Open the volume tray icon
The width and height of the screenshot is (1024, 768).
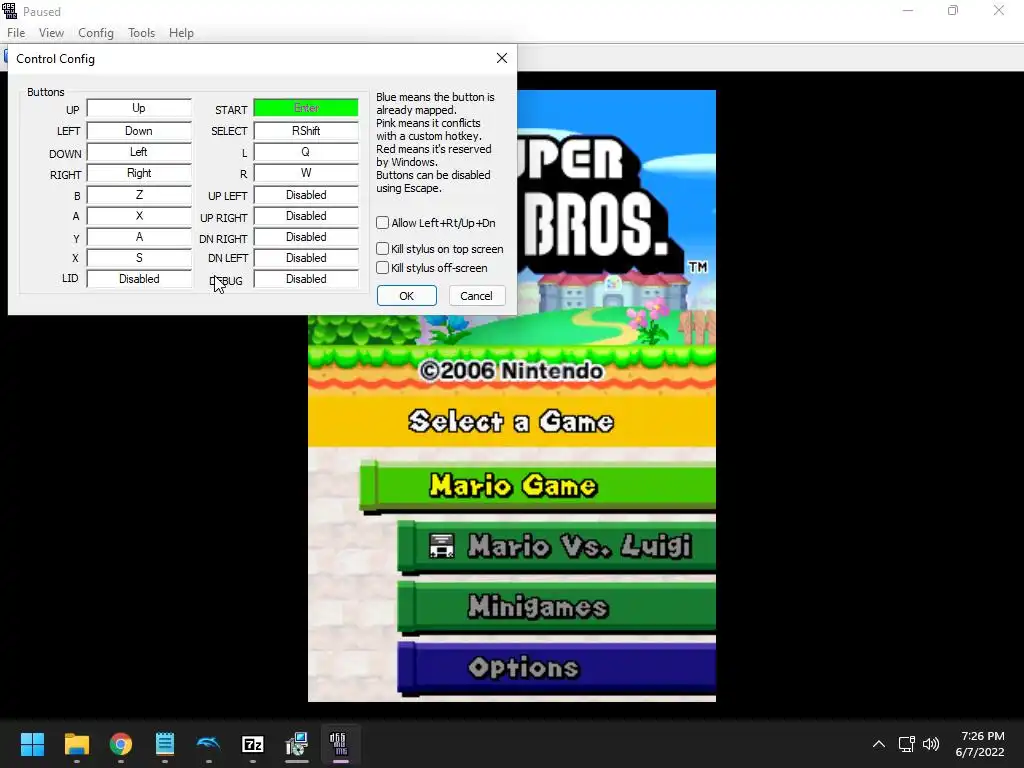coord(931,744)
